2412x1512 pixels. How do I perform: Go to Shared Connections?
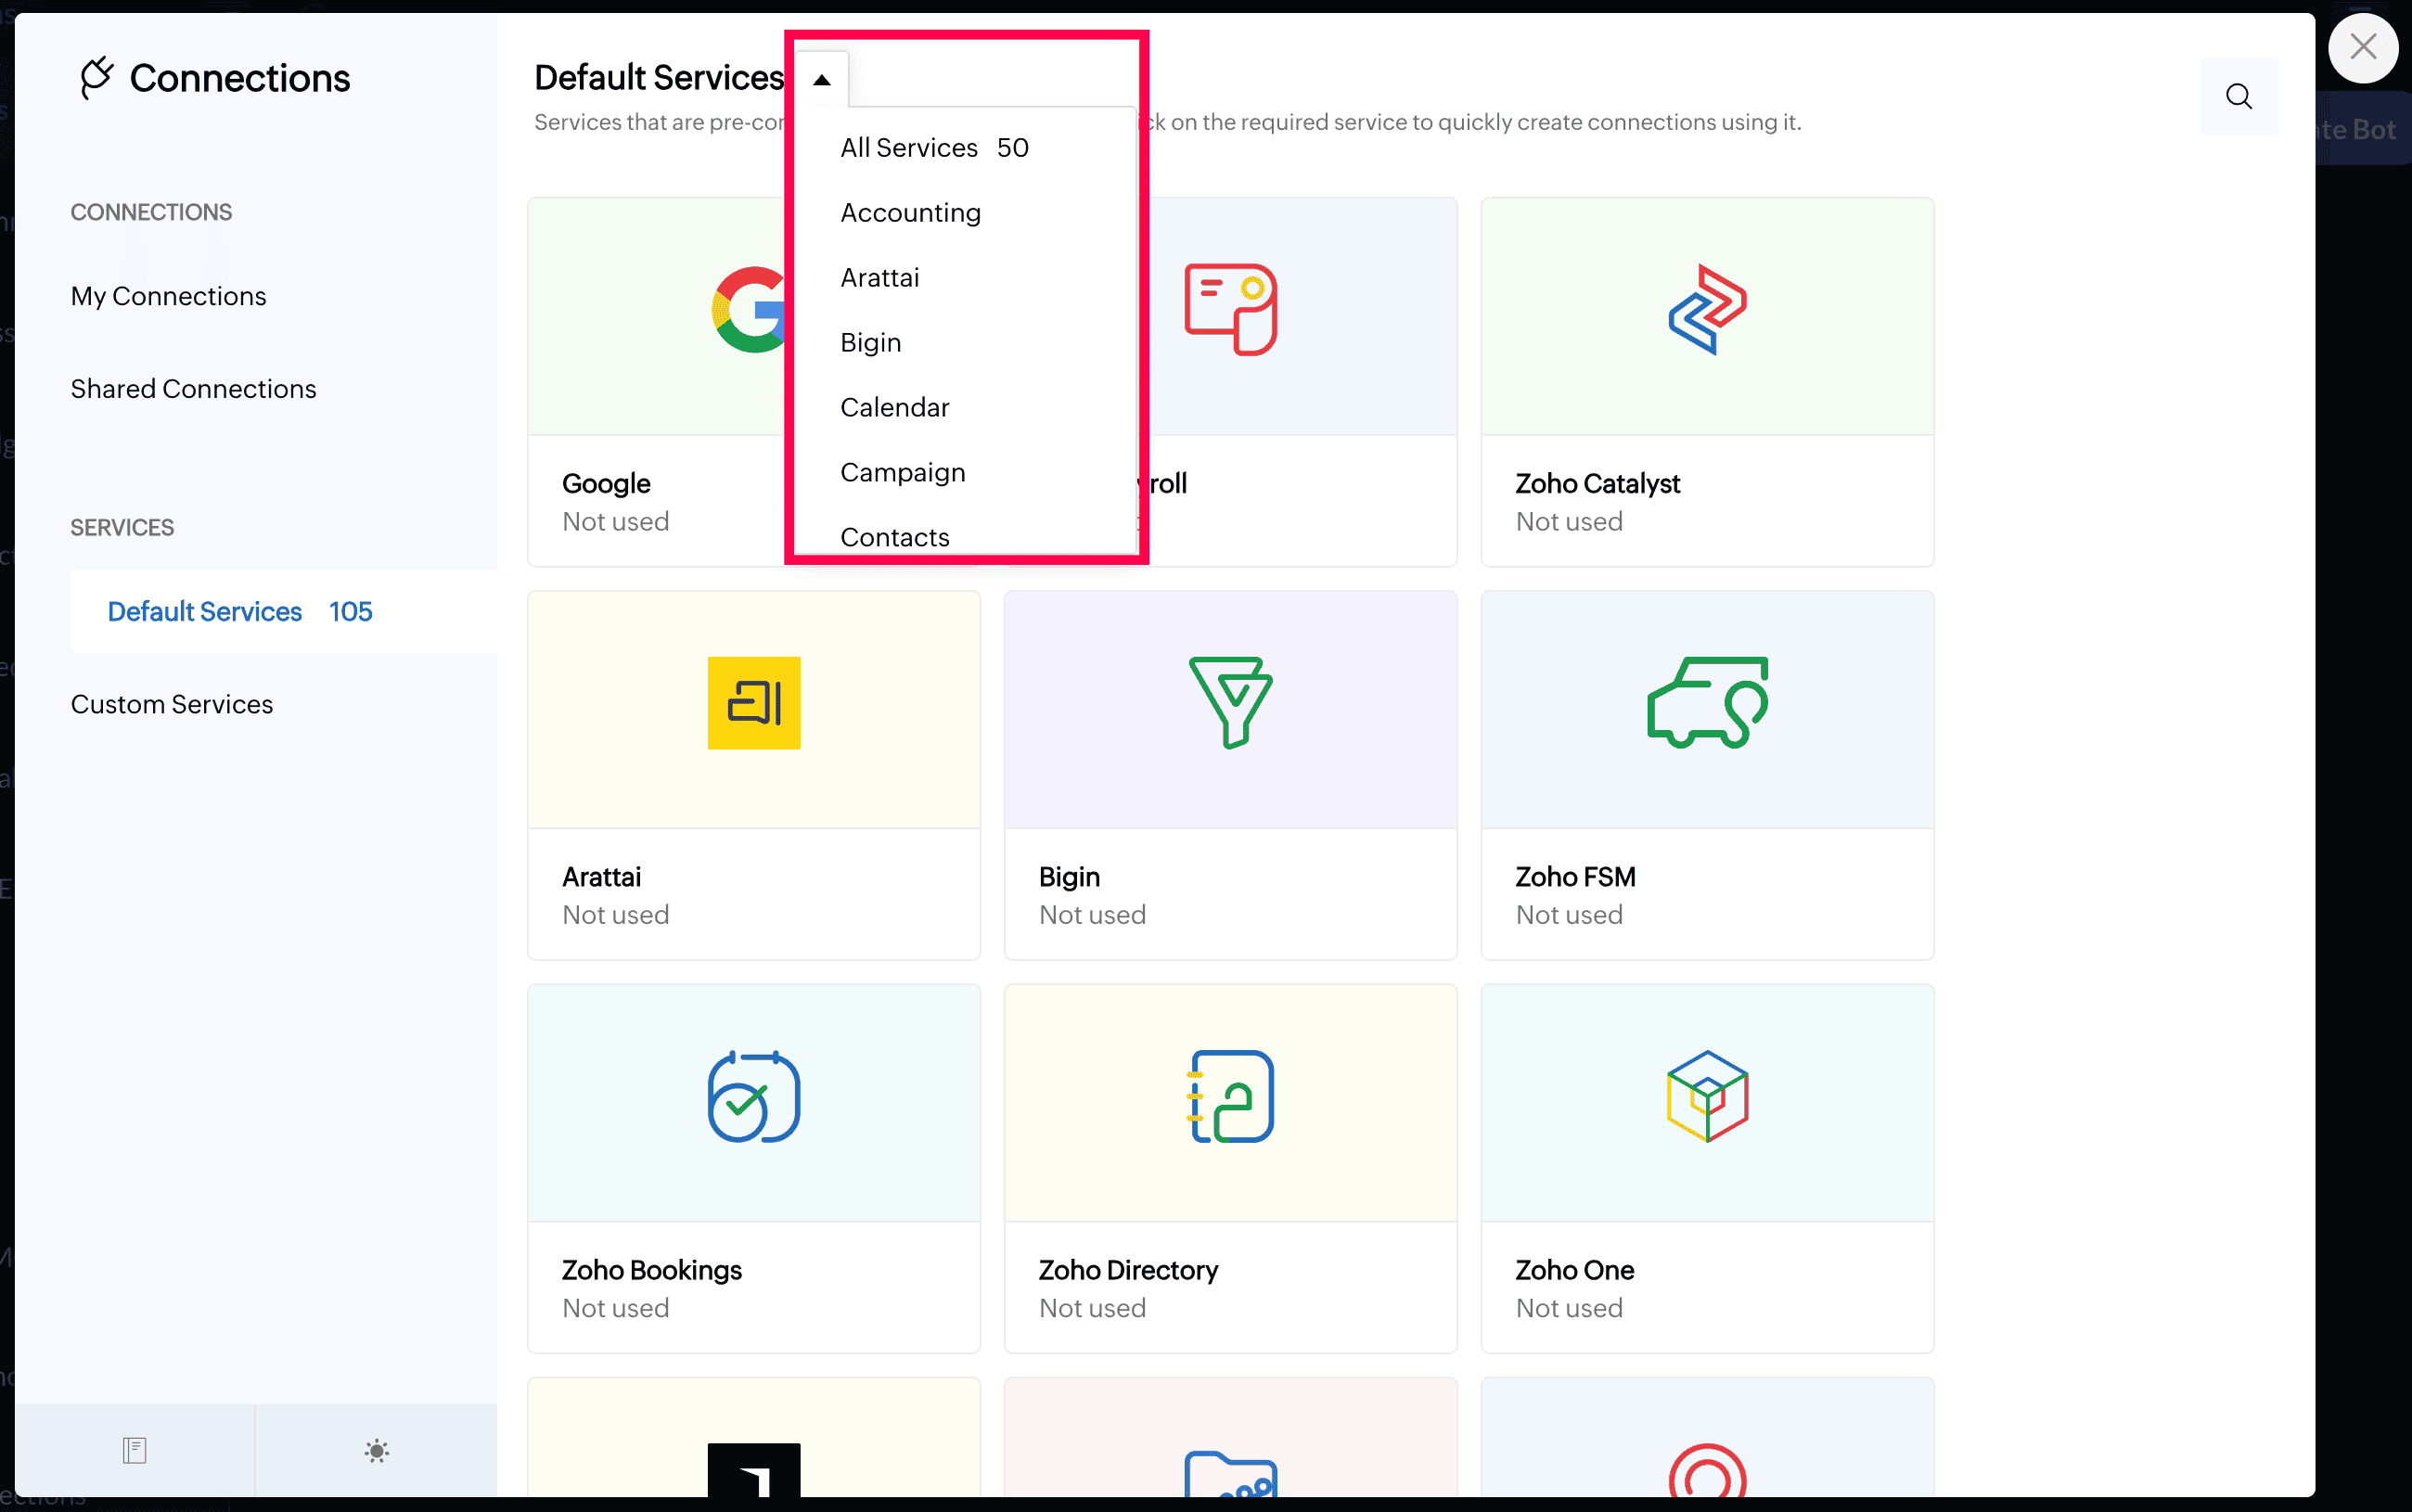pyautogui.click(x=193, y=389)
